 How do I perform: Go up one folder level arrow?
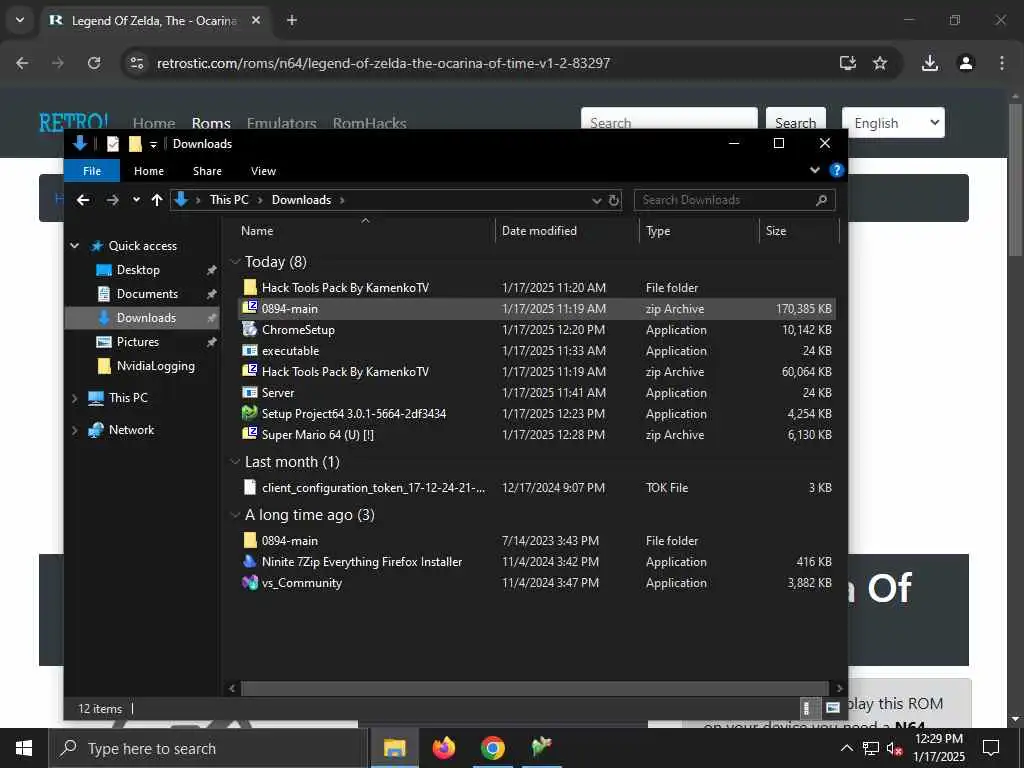click(x=157, y=200)
